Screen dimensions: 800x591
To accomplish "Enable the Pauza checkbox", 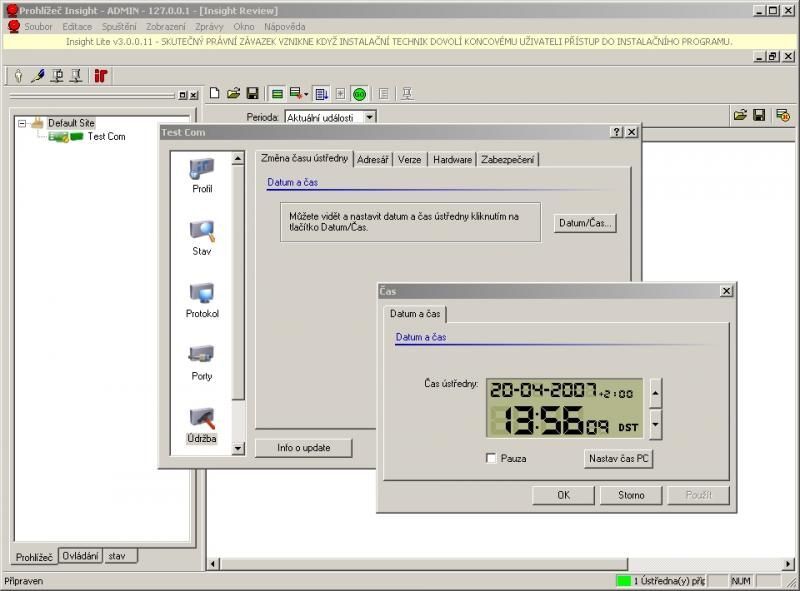I will (491, 459).
